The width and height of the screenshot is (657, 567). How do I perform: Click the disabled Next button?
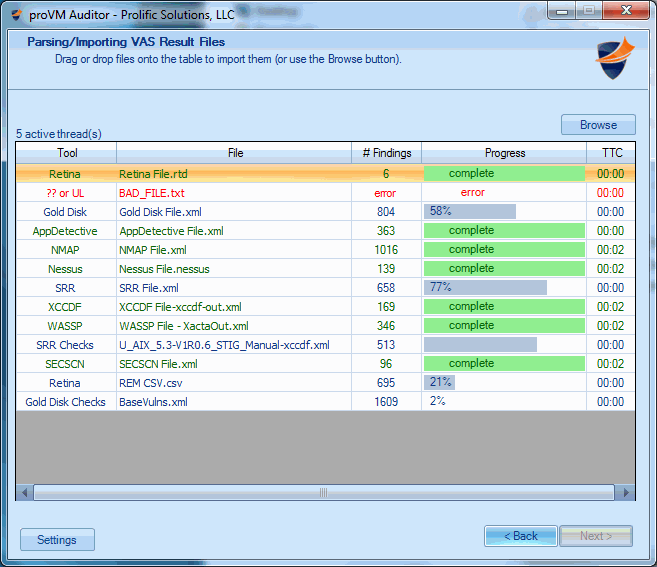596,536
